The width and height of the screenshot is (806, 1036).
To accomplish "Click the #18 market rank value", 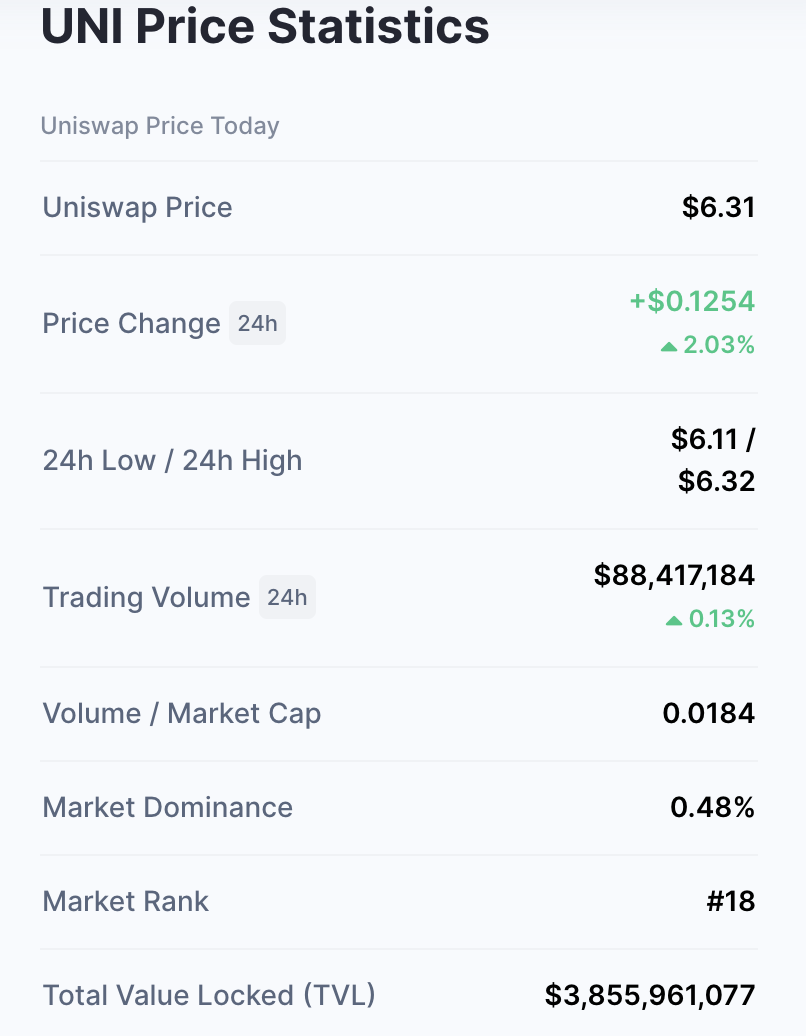I will [730, 901].
